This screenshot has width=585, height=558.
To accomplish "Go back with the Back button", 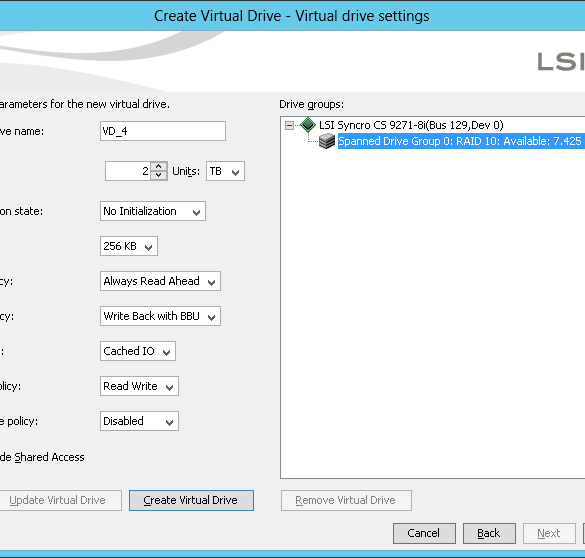I will point(489,533).
